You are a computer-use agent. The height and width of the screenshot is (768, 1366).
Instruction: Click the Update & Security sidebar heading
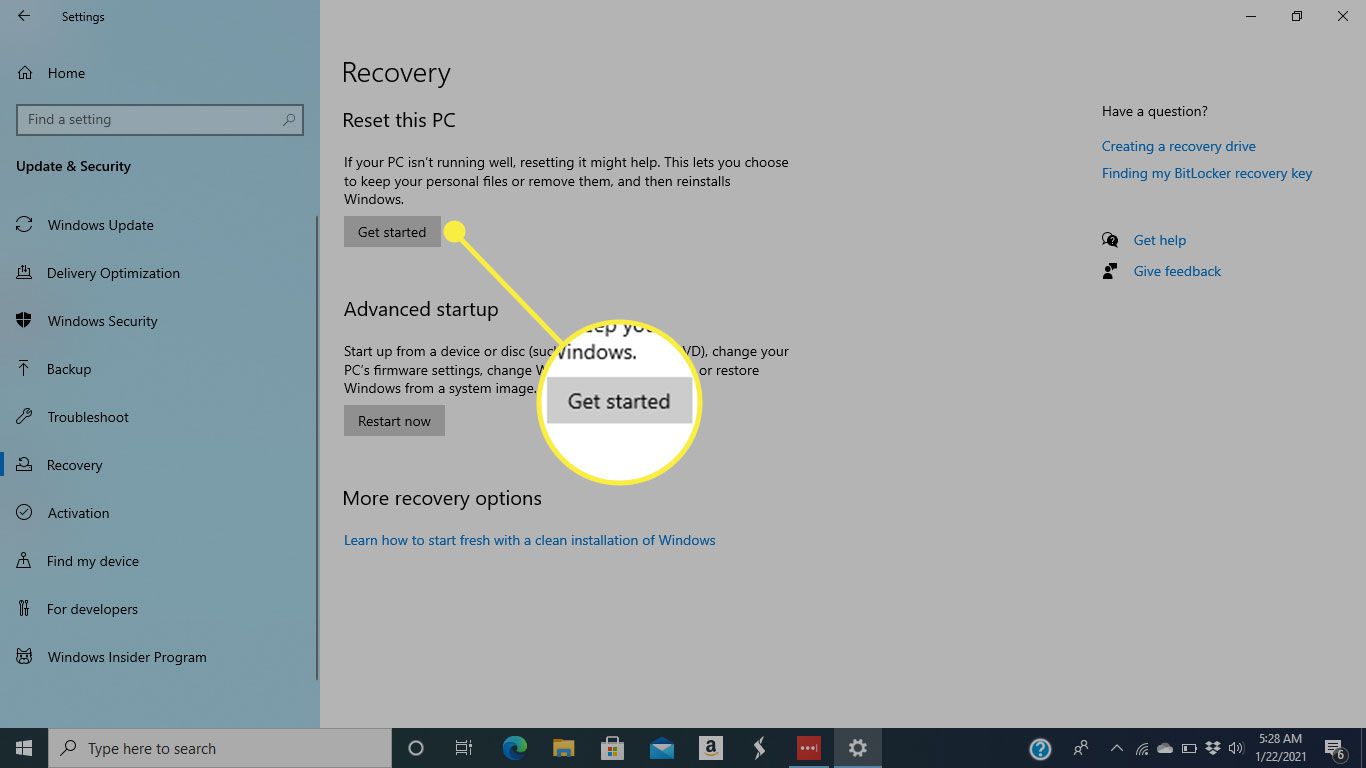point(73,166)
